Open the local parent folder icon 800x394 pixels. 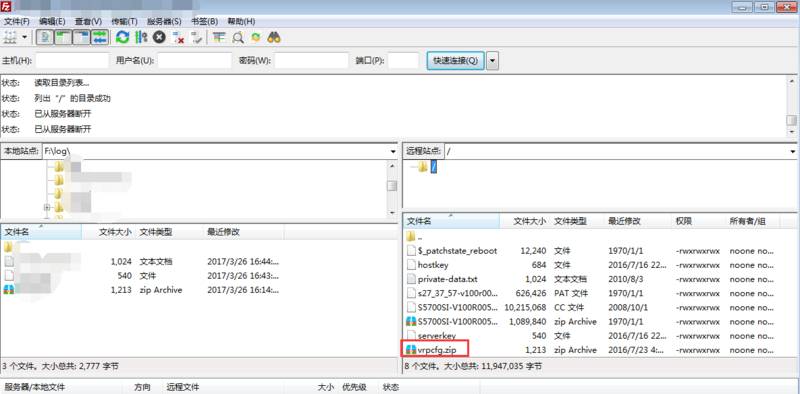pyautogui.click(x=8, y=248)
